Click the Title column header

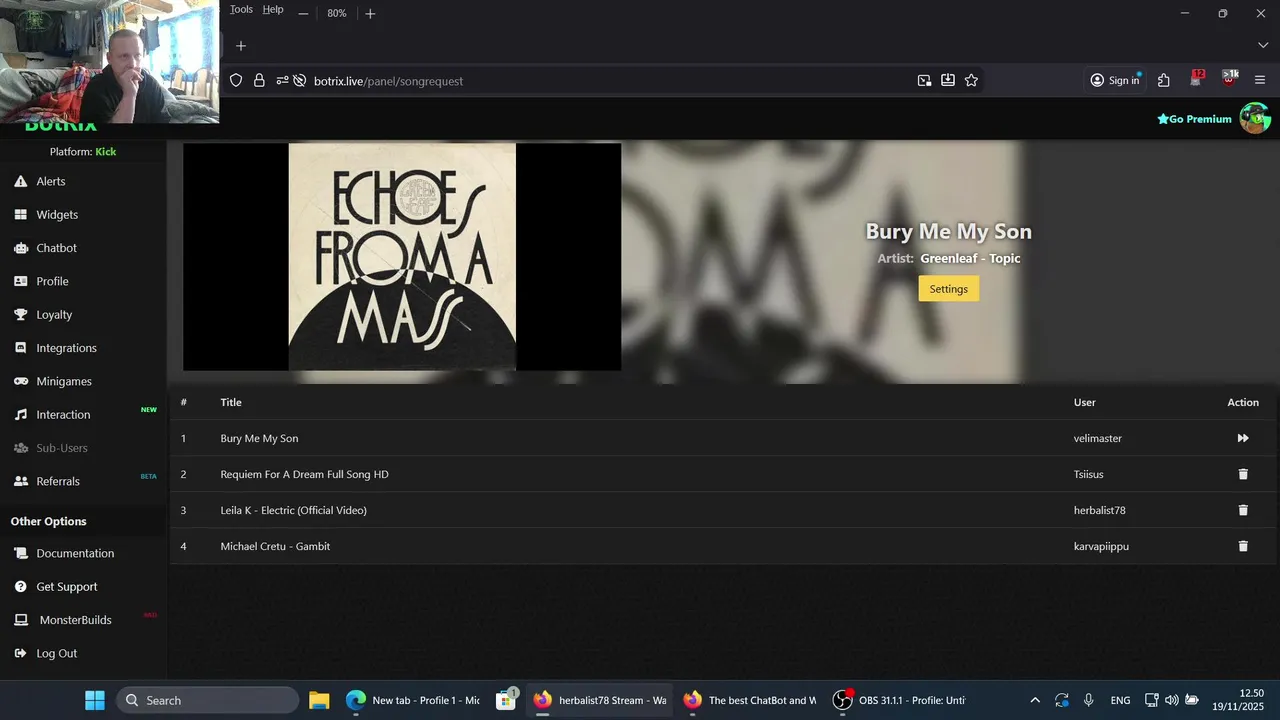231,402
